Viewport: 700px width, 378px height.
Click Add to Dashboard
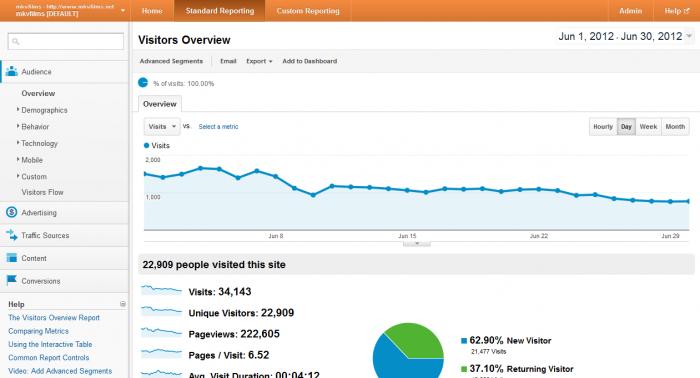[x=310, y=61]
